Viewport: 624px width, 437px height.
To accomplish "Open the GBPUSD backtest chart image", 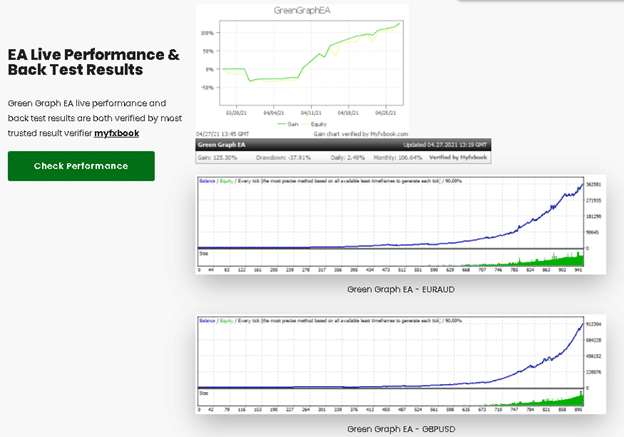I will (x=401, y=364).
